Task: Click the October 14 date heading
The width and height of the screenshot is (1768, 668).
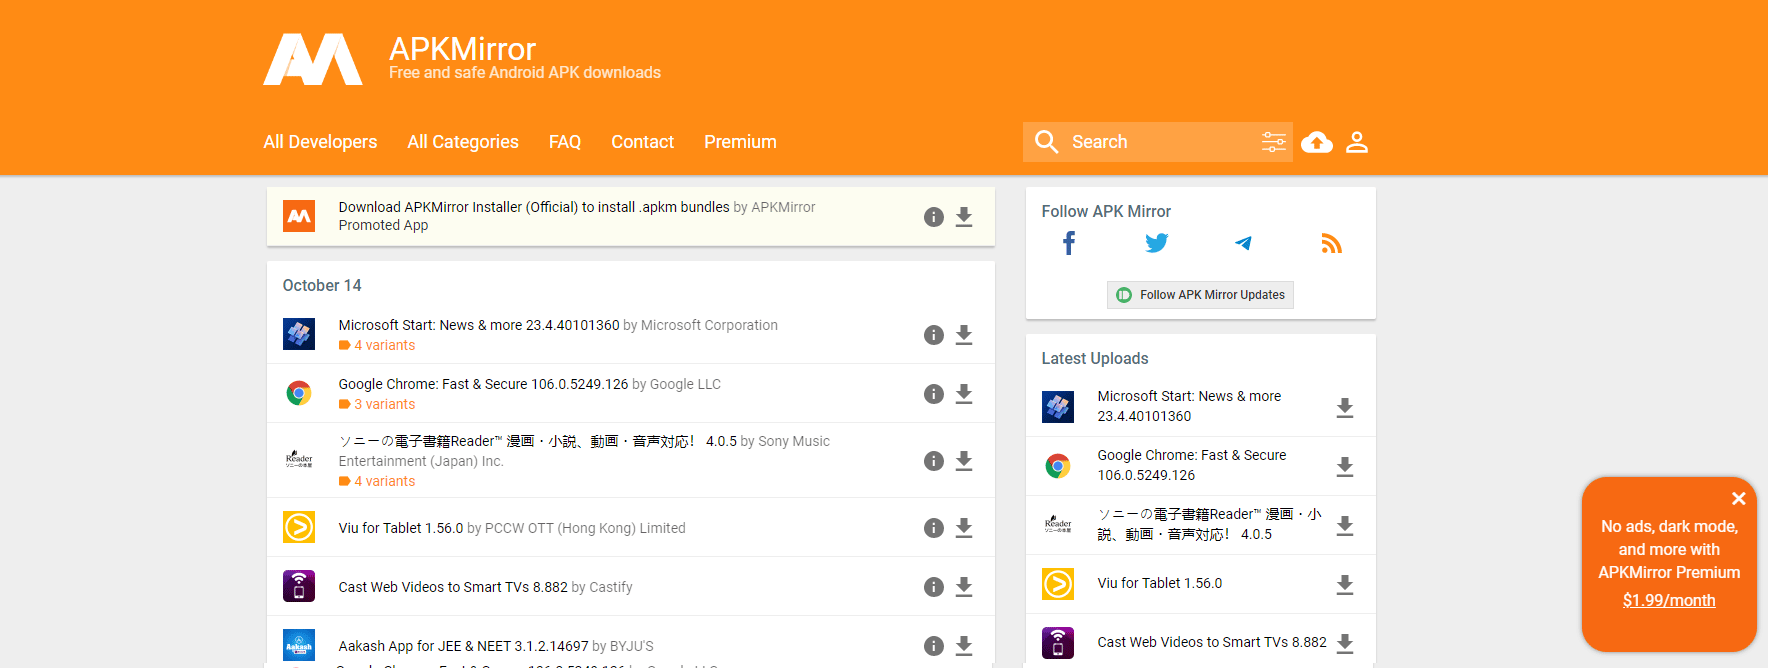Action: pyautogui.click(x=322, y=285)
